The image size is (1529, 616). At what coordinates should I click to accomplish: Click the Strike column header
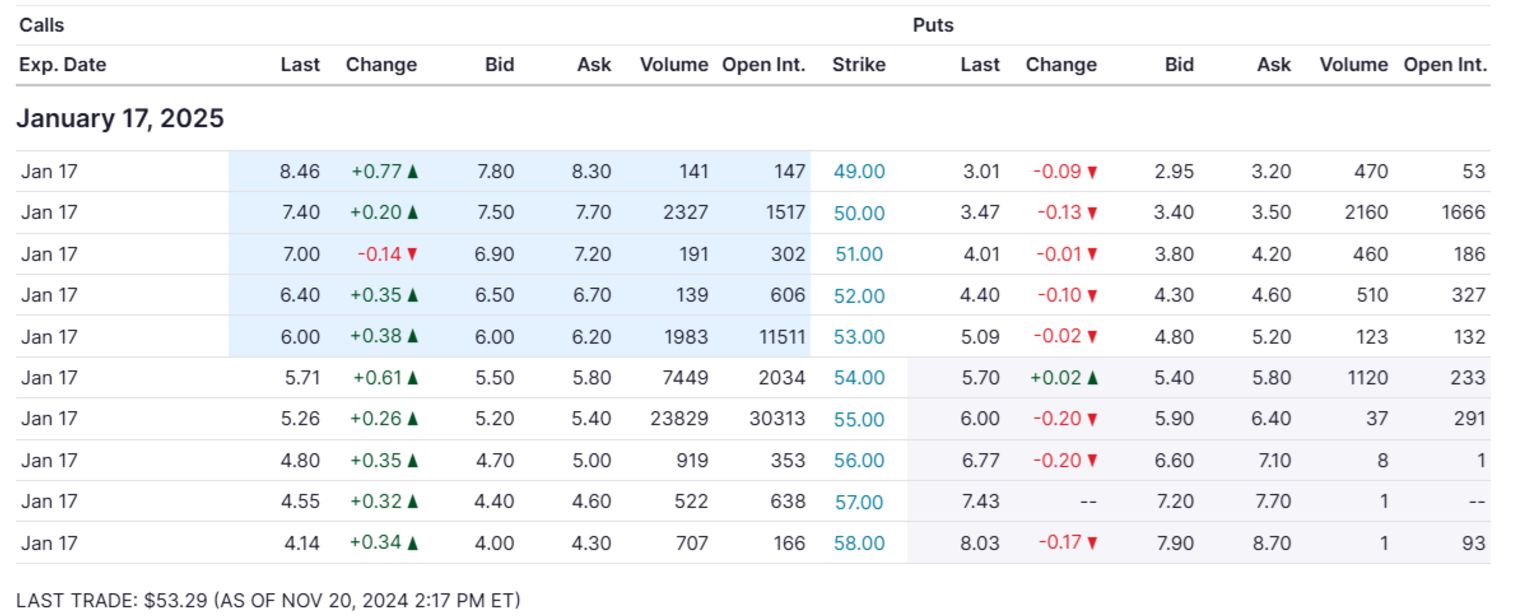859,65
